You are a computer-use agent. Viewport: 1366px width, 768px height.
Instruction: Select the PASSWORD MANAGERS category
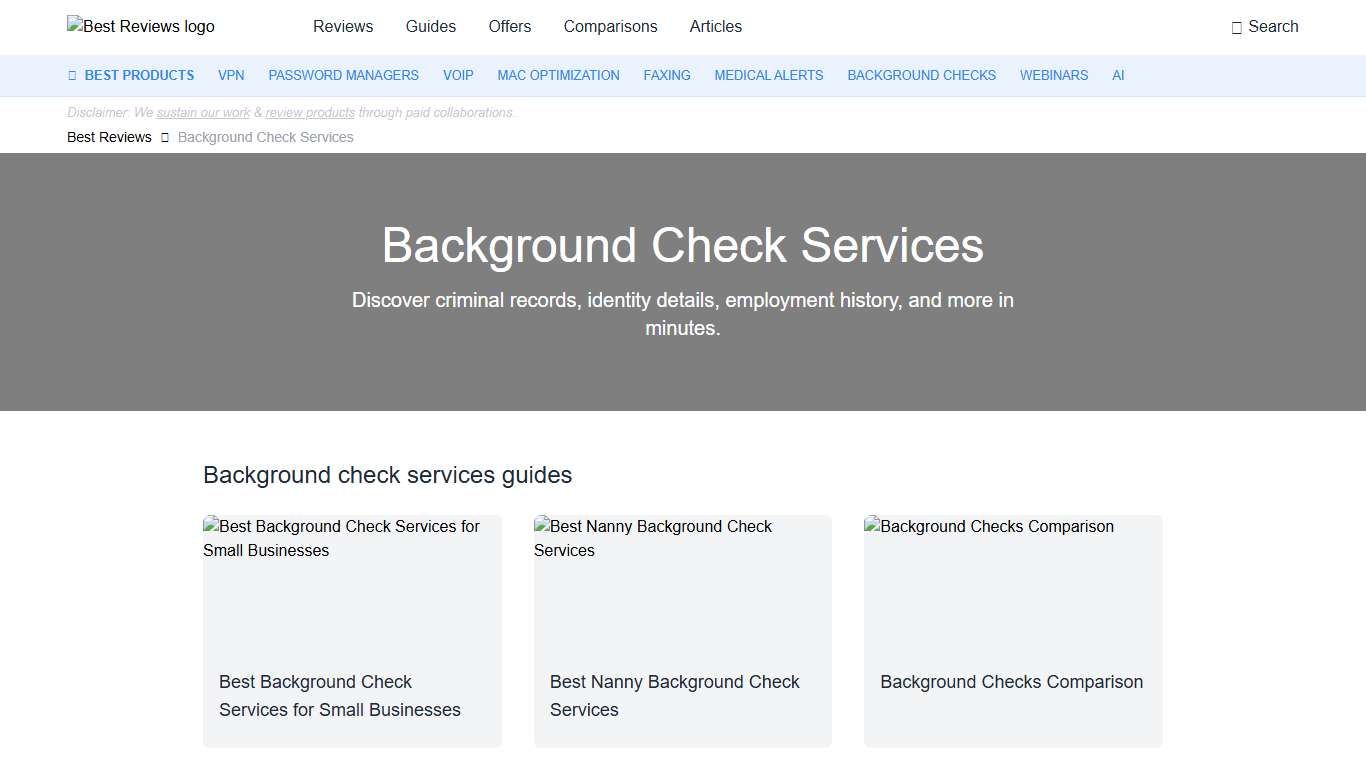(343, 75)
